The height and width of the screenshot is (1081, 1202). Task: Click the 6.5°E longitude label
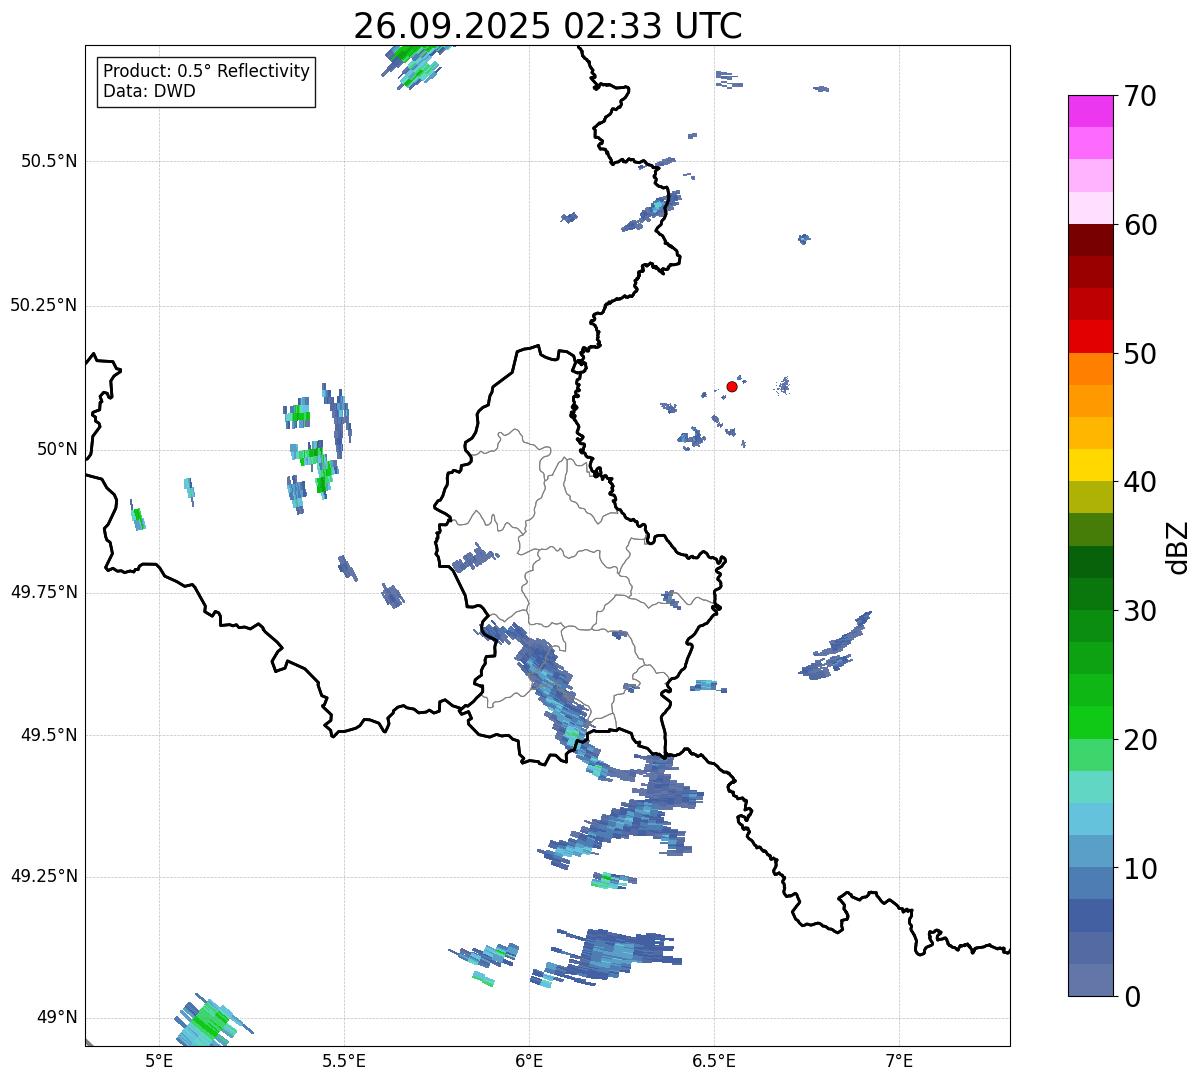pos(714,1061)
